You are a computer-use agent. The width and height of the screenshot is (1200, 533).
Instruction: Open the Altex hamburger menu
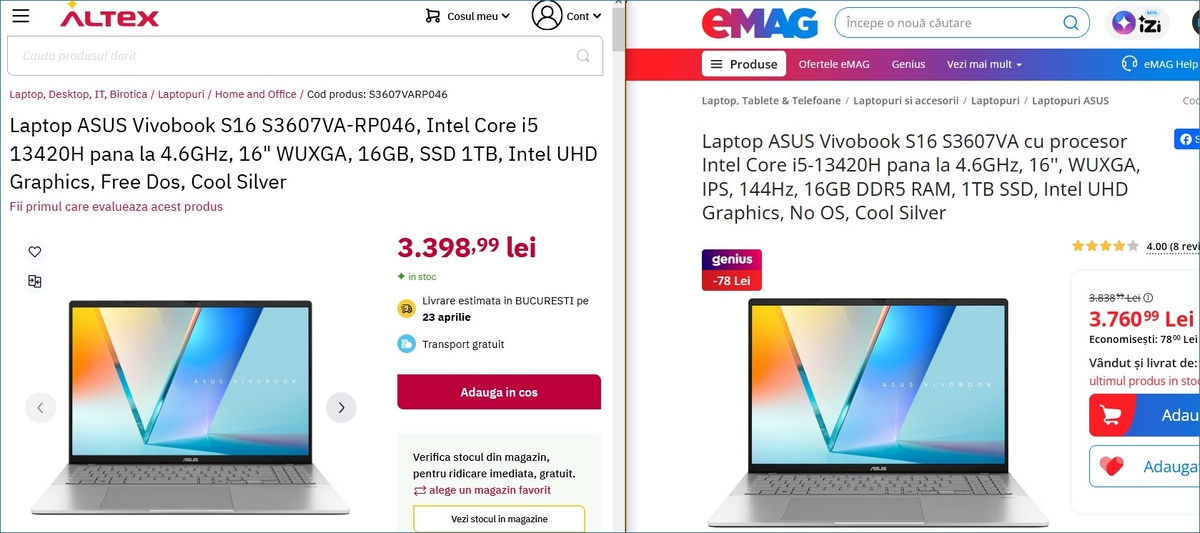pos(20,16)
